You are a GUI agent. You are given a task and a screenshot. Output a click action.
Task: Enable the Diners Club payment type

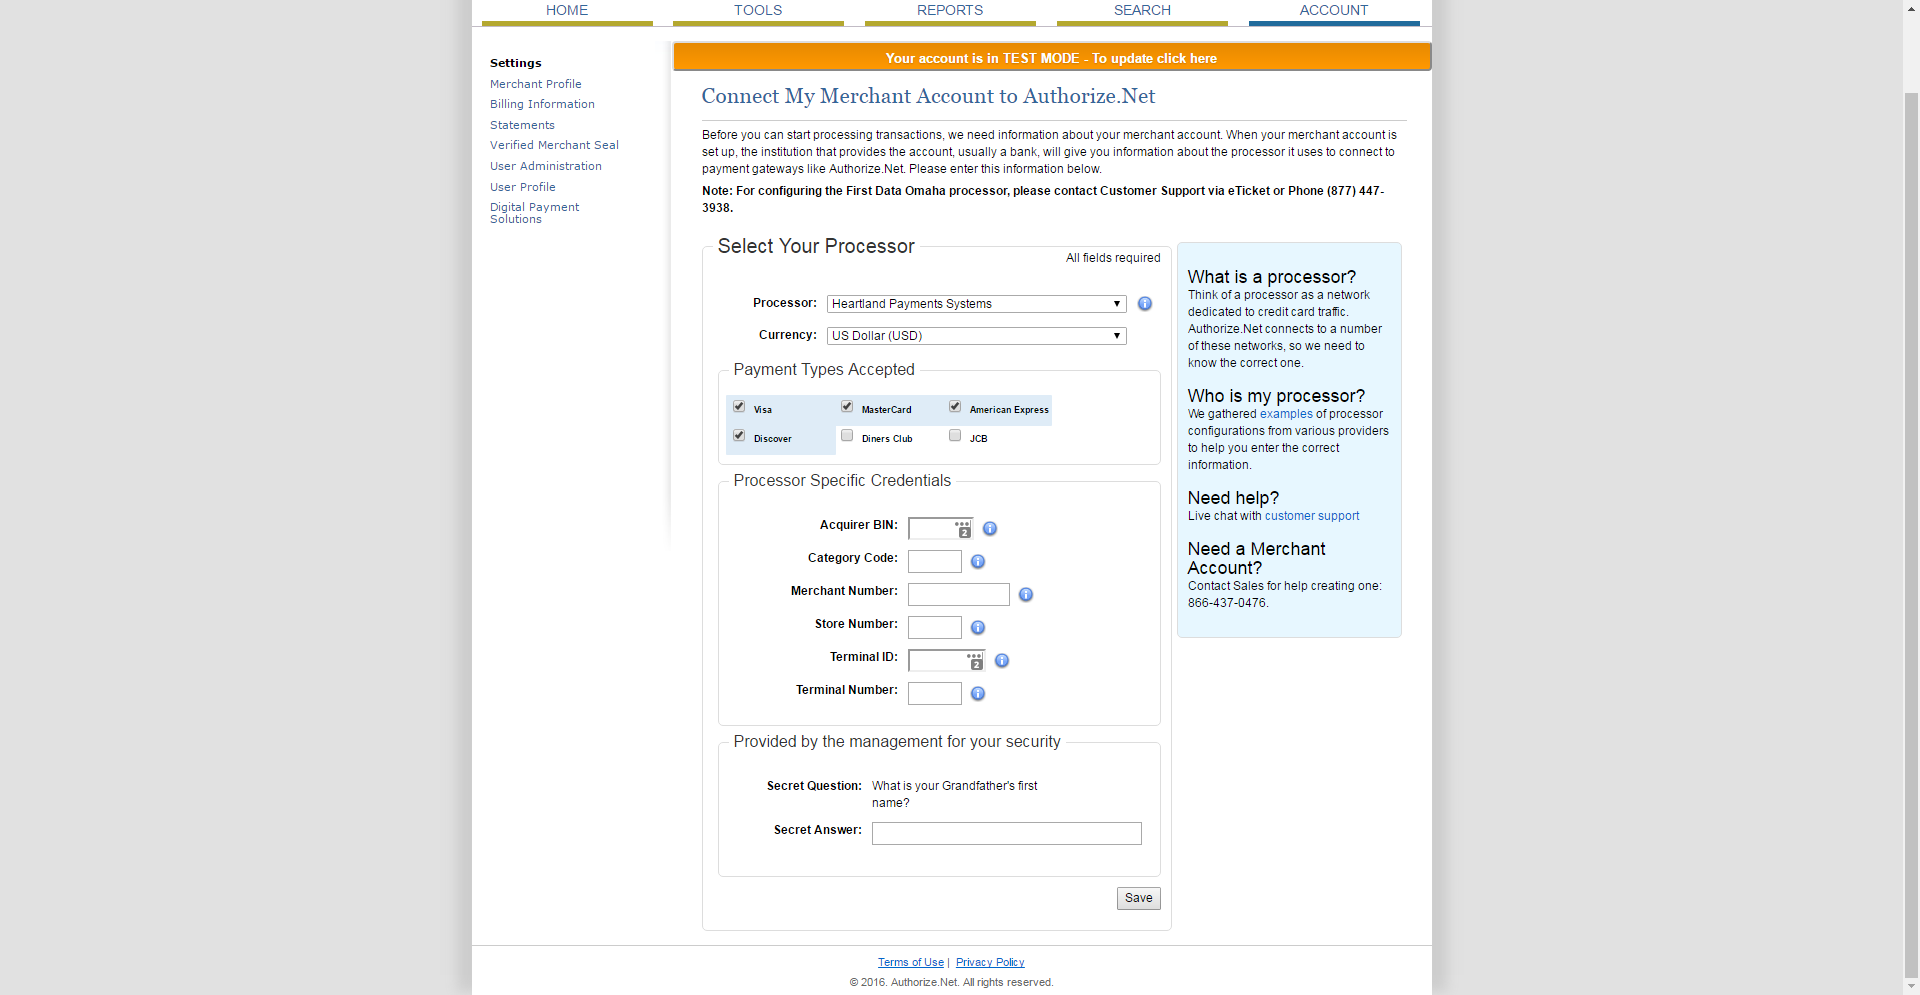[847, 436]
